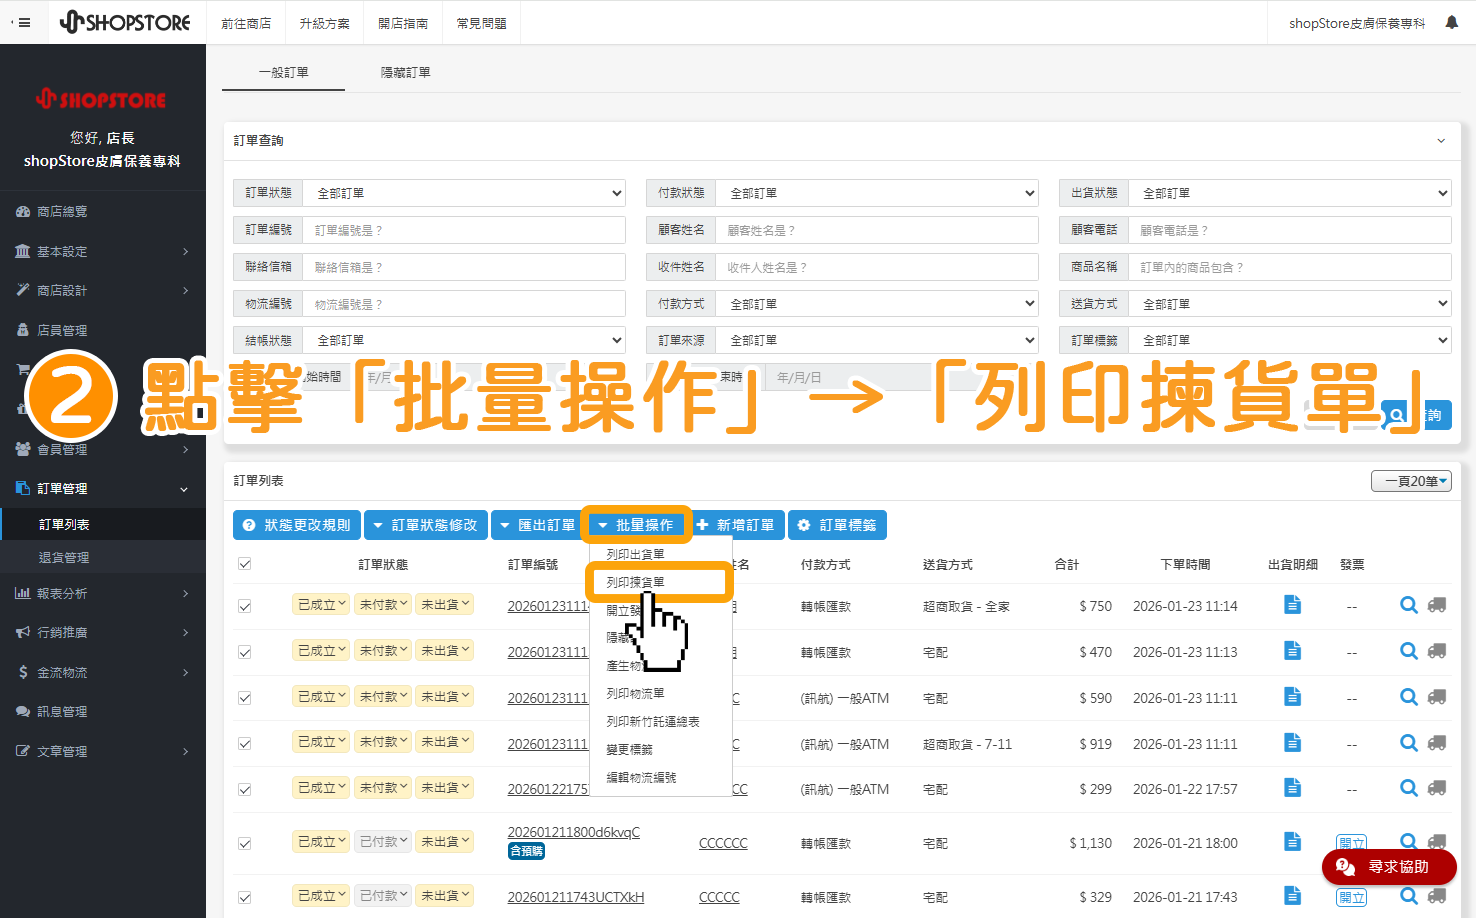The width and height of the screenshot is (1476, 918).
Task: Open the 送貨方式 dropdown
Action: (1290, 303)
